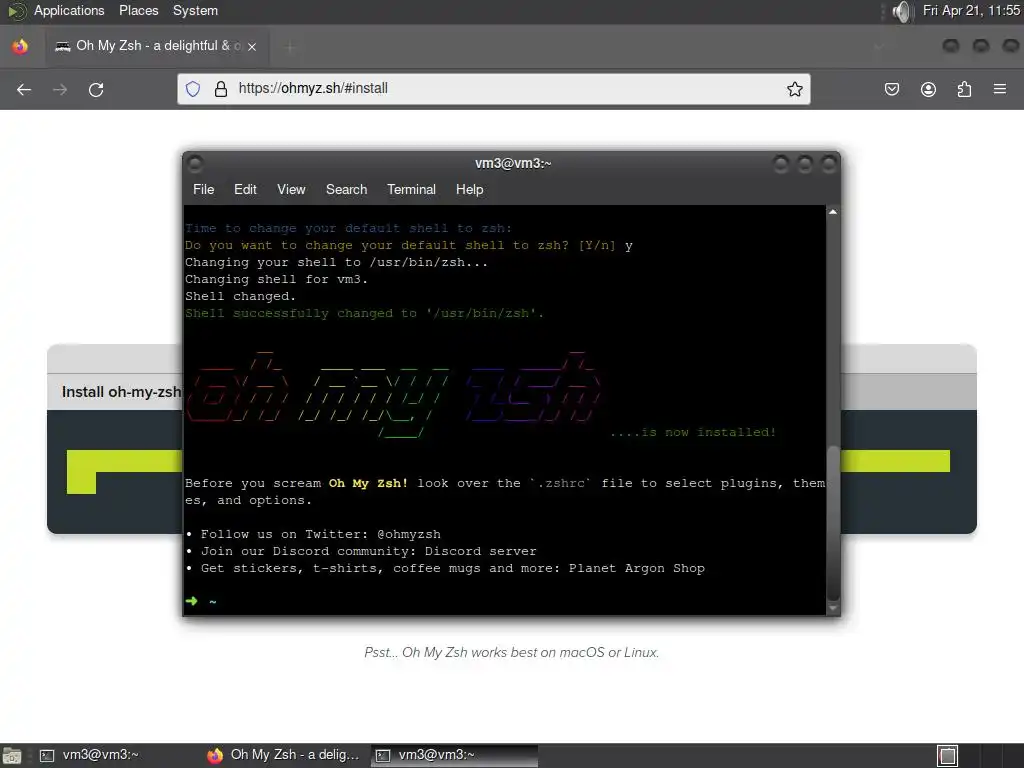The image size is (1024, 768).
Task: Open the terminal View menu
Action: coord(291,189)
